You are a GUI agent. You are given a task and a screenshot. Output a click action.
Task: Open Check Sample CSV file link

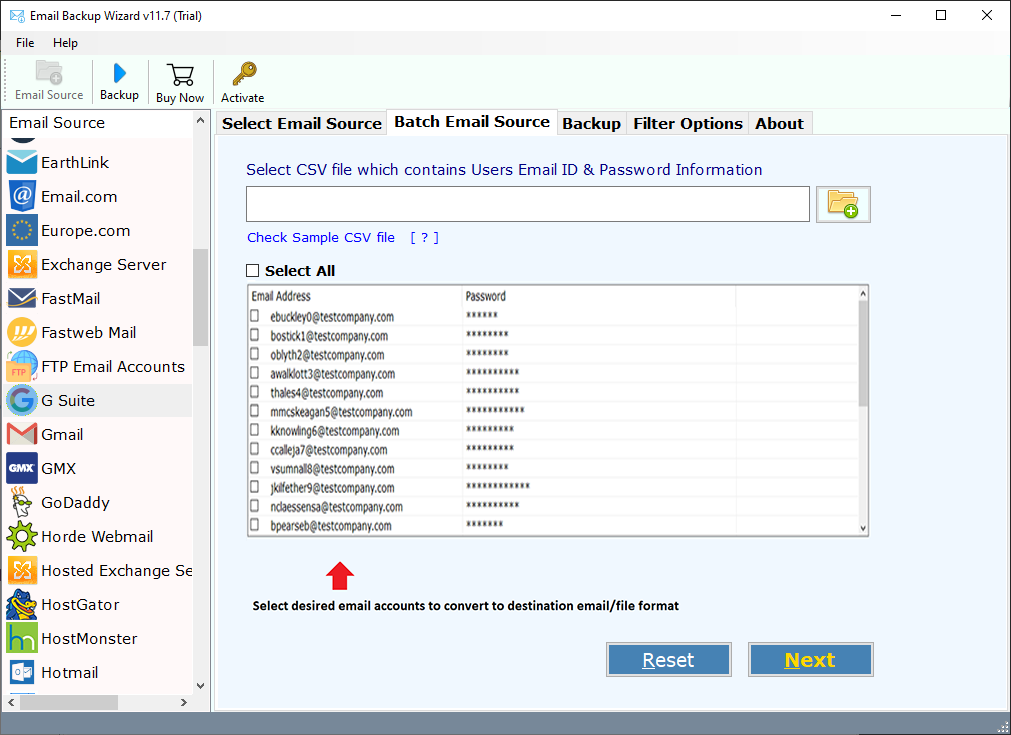pyautogui.click(x=321, y=237)
